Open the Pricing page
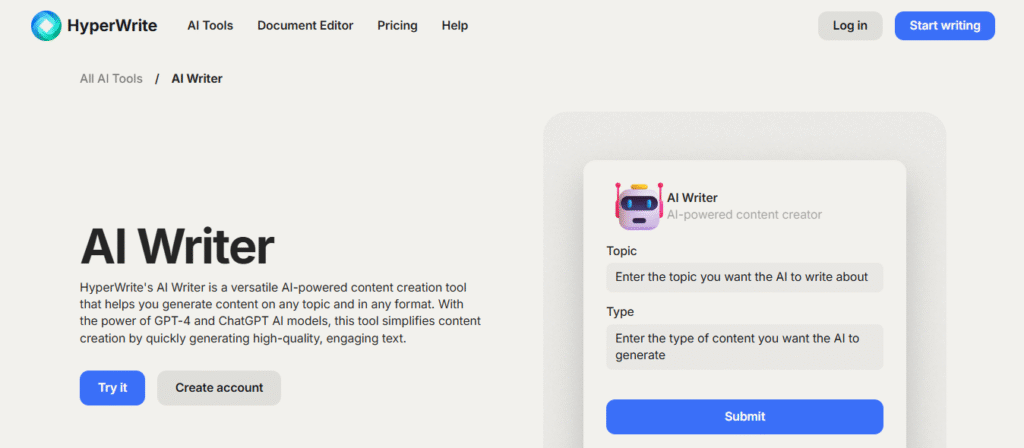This screenshot has width=1024, height=448. click(397, 26)
